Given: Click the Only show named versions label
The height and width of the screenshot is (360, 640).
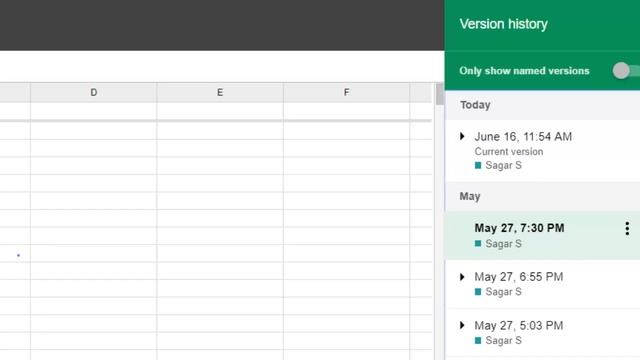Looking at the screenshot, I should (524, 71).
